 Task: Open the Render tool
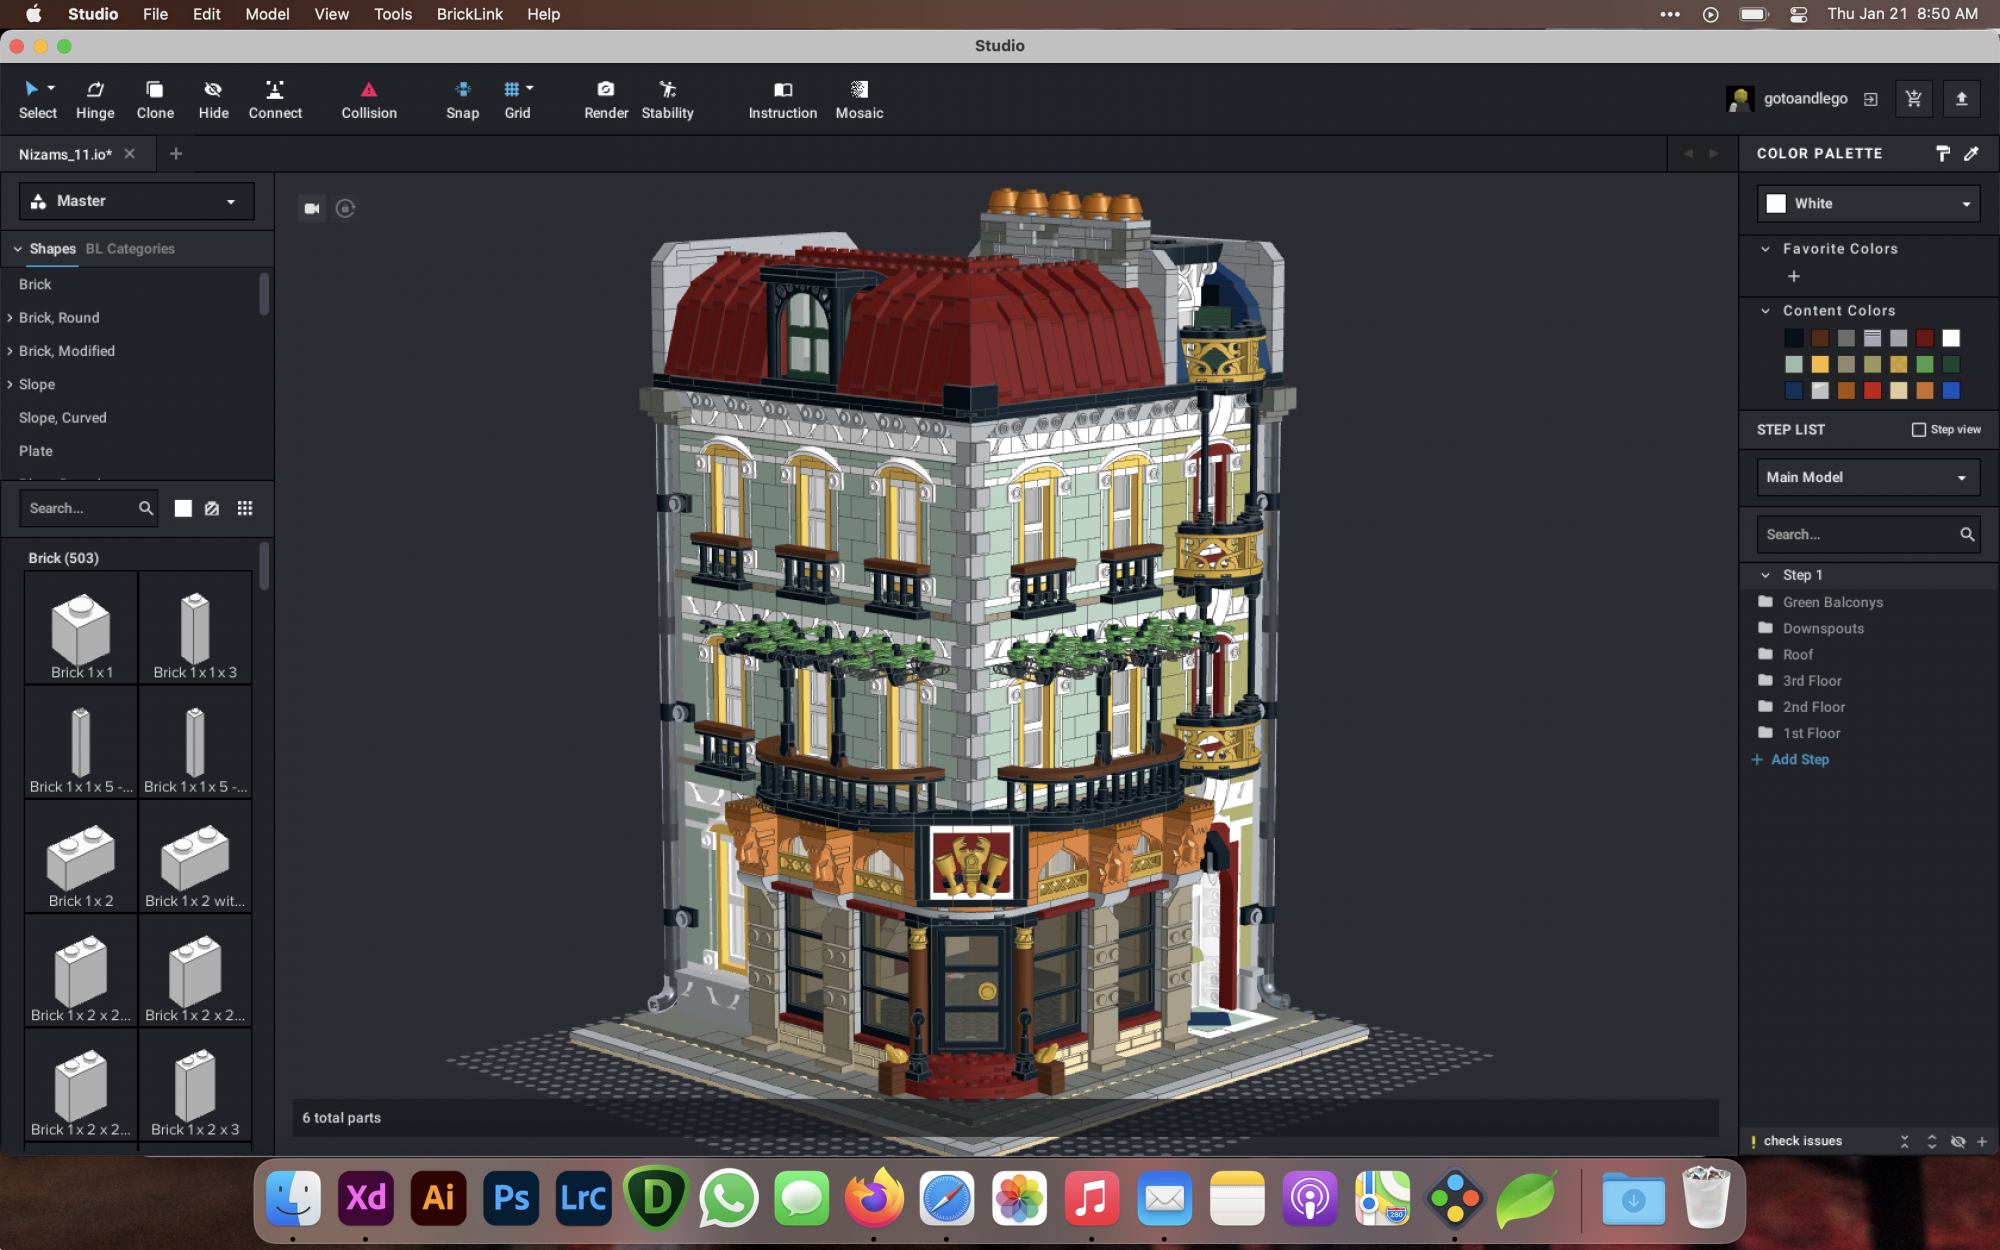point(606,99)
